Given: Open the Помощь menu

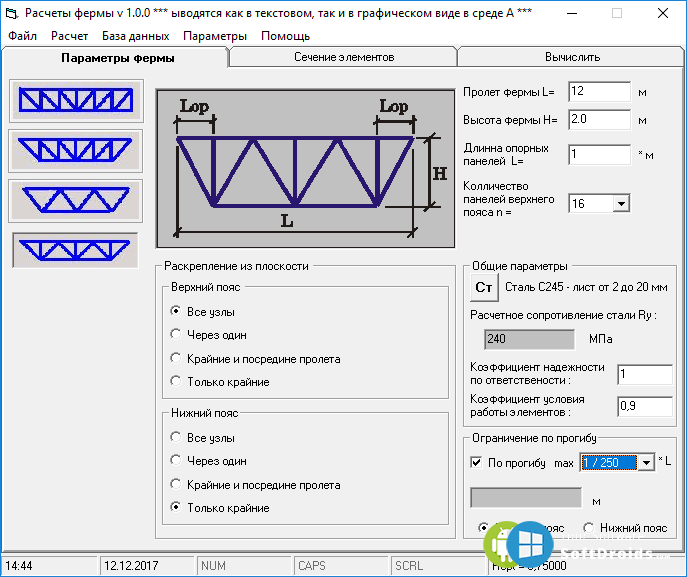Looking at the screenshot, I should pyautogui.click(x=285, y=36).
